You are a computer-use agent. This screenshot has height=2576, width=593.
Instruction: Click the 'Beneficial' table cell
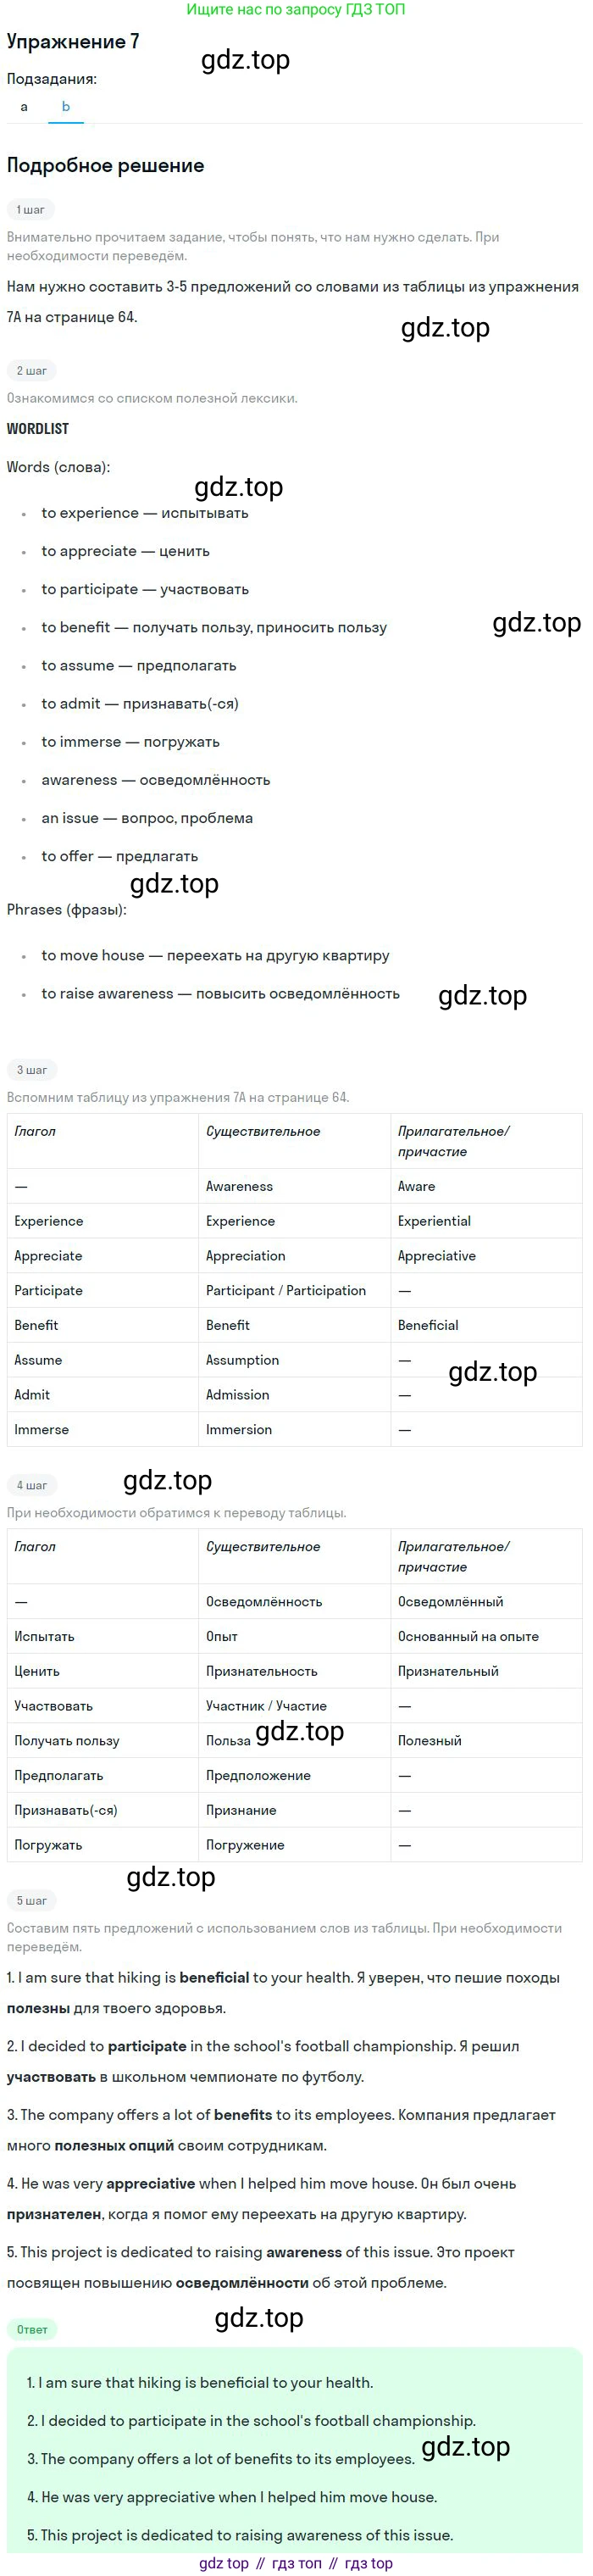[x=428, y=1325]
